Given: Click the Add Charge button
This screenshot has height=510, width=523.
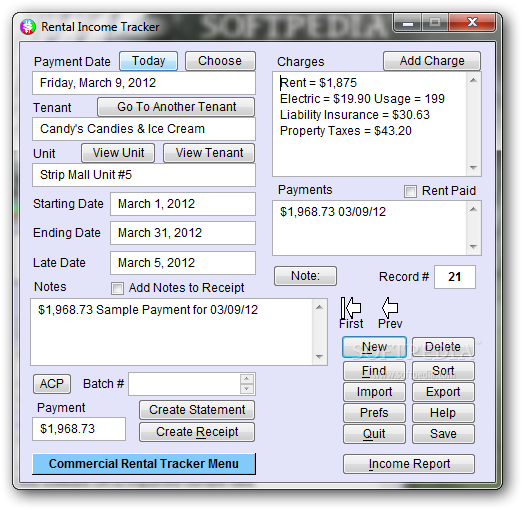Looking at the screenshot, I should tap(432, 61).
